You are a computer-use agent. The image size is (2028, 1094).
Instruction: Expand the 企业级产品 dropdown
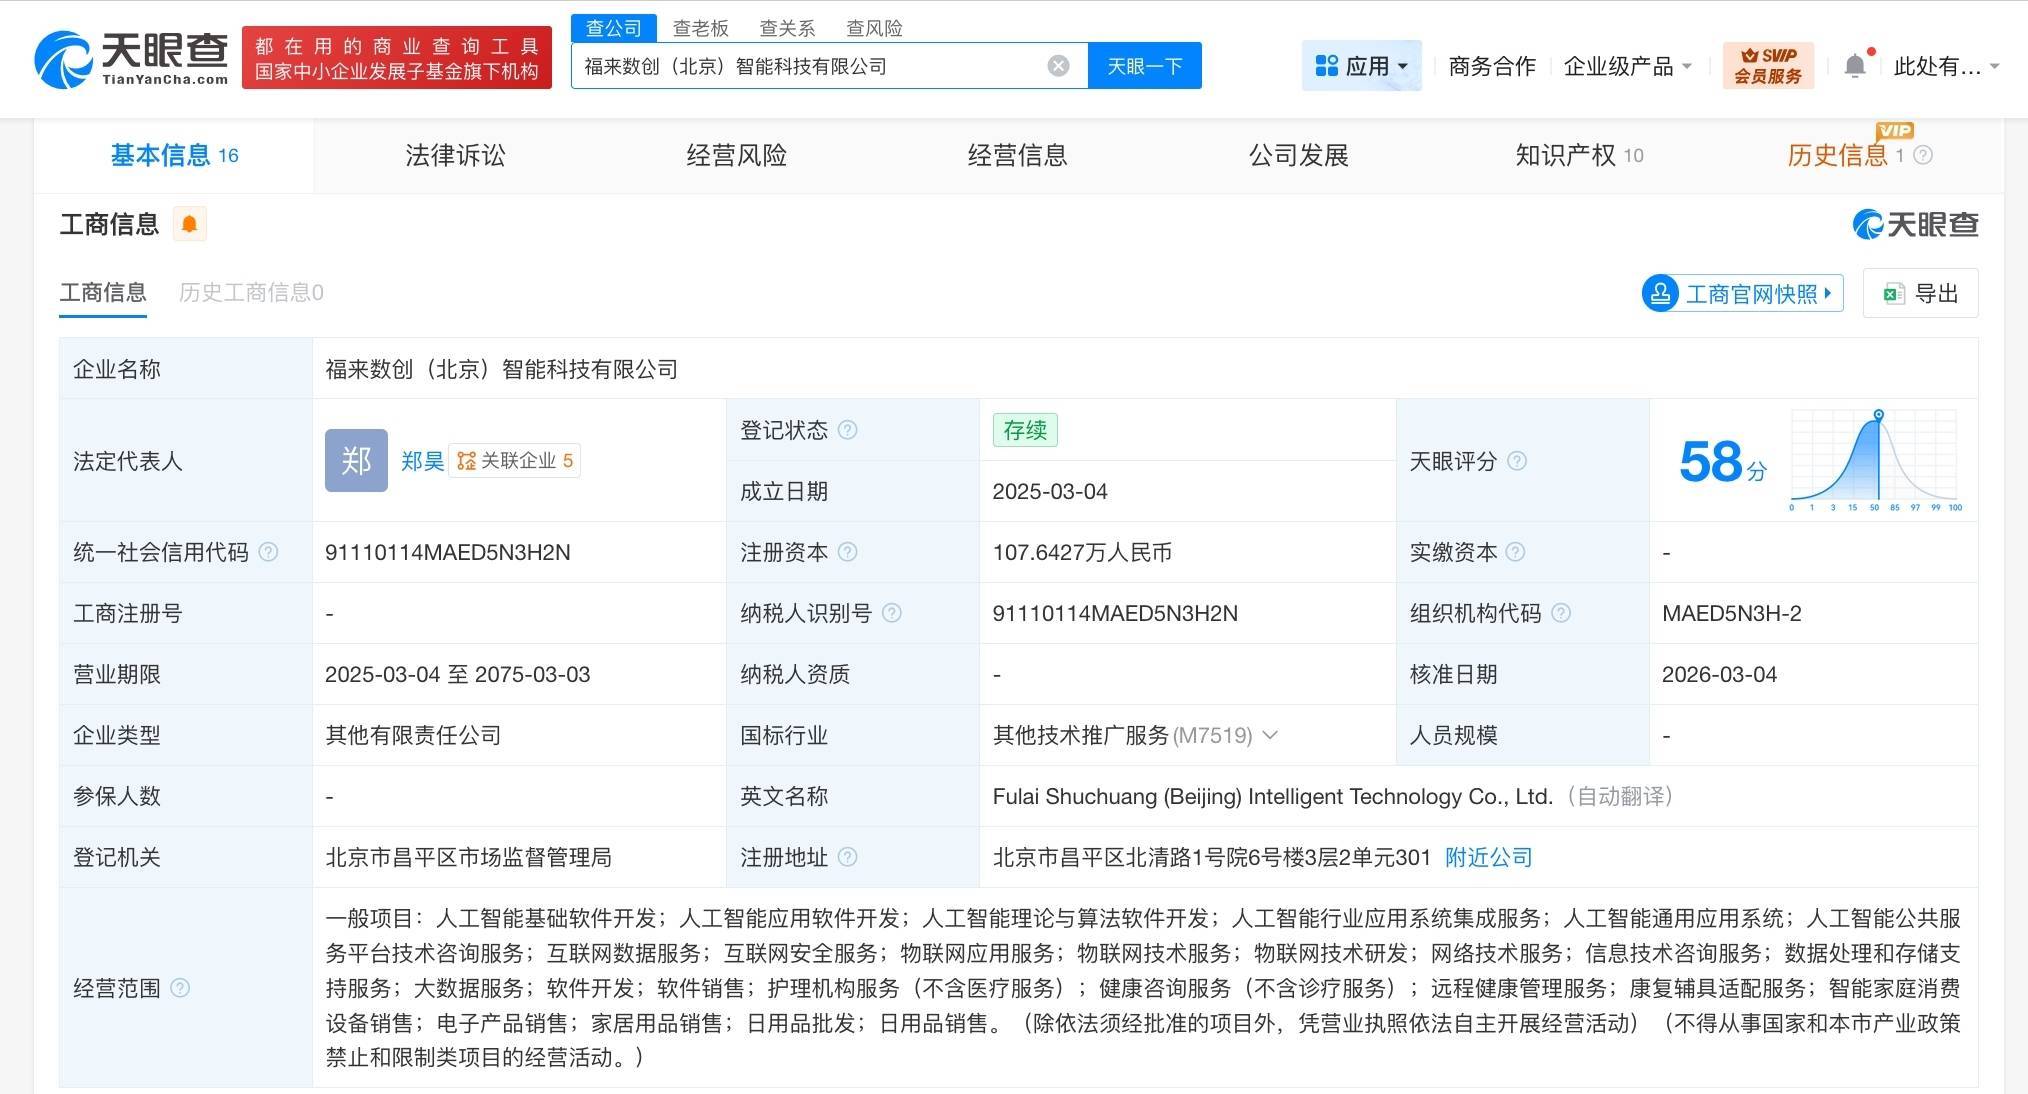coord(1627,66)
